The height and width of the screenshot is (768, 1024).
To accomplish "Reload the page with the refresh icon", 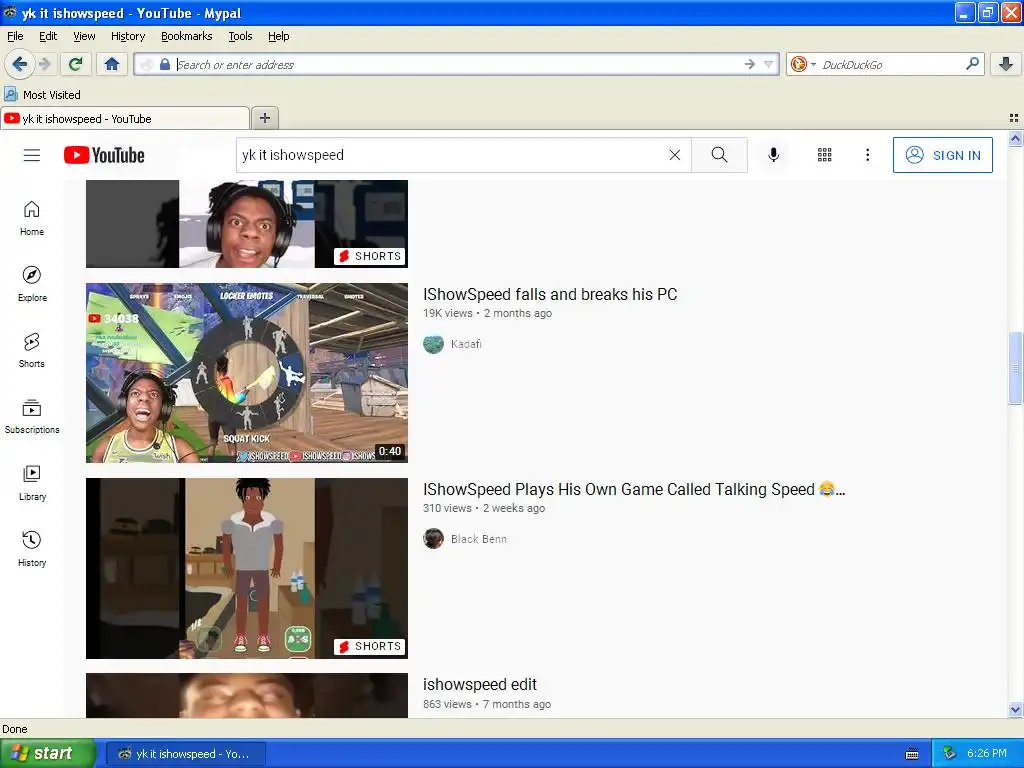I will click(76, 64).
